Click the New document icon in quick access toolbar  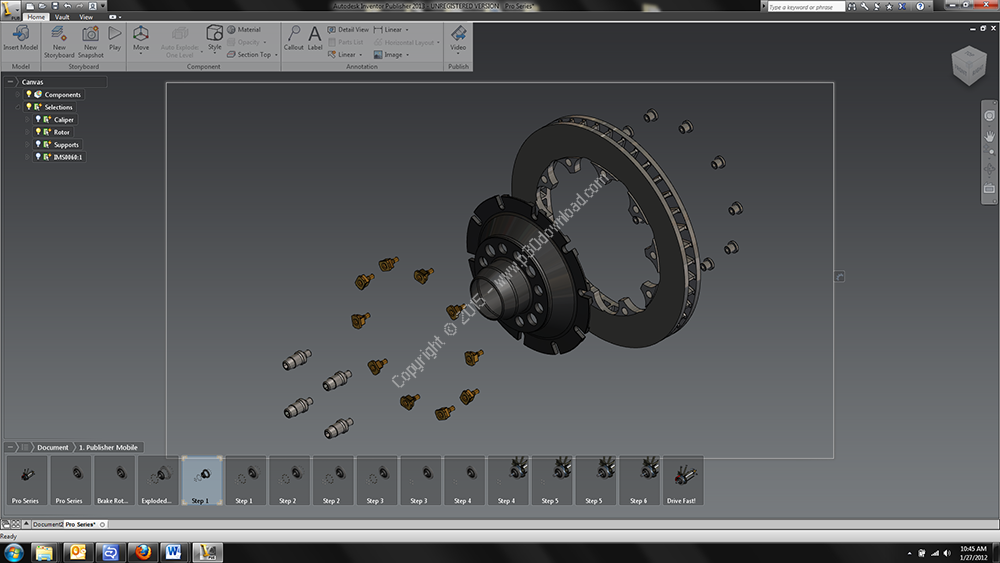(x=30, y=6)
